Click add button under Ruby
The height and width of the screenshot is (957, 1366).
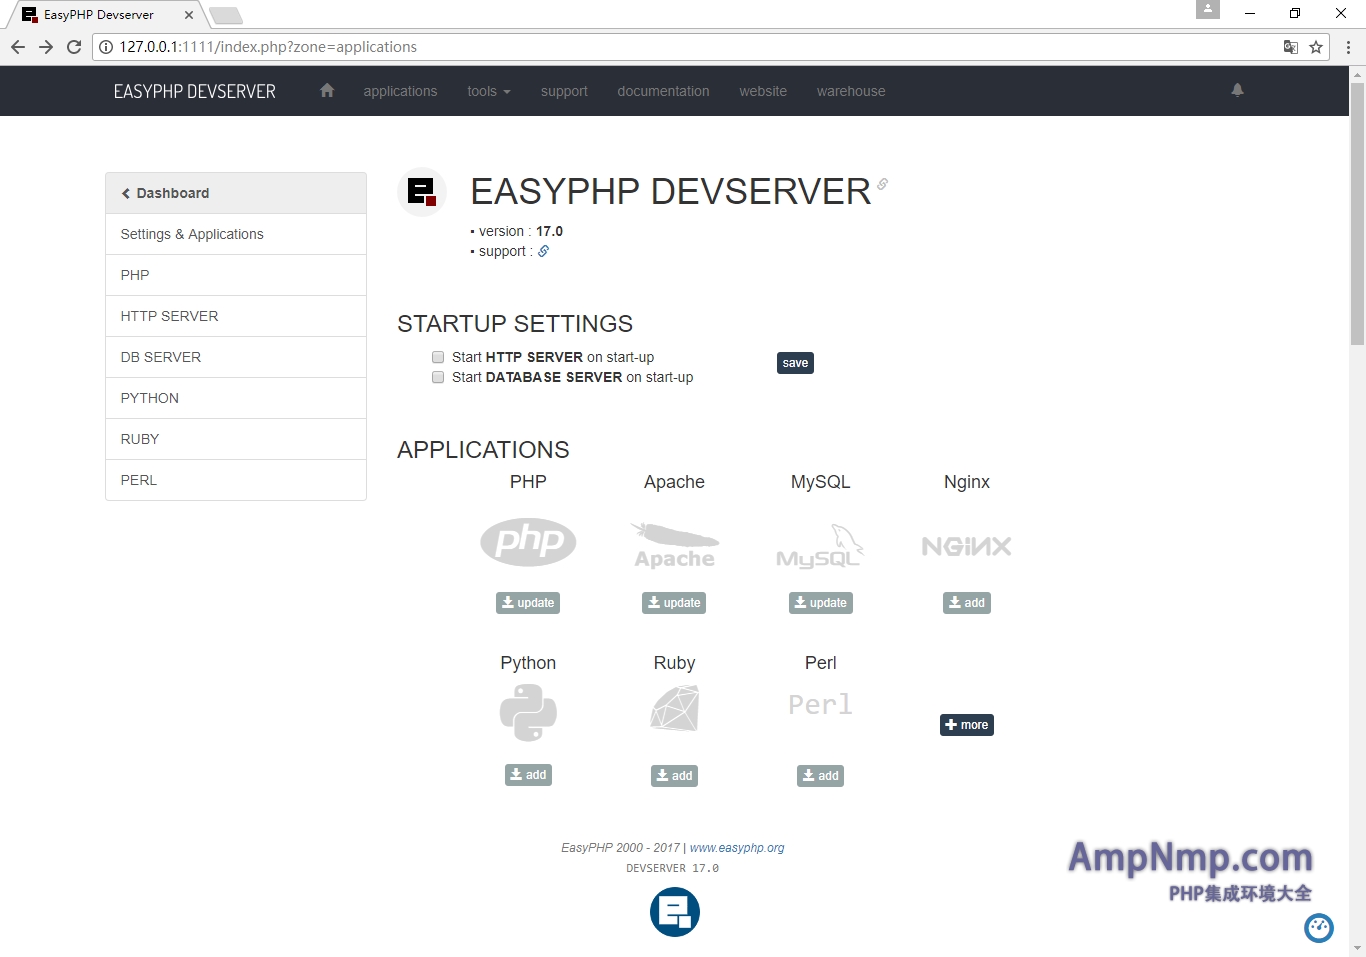pyautogui.click(x=674, y=776)
